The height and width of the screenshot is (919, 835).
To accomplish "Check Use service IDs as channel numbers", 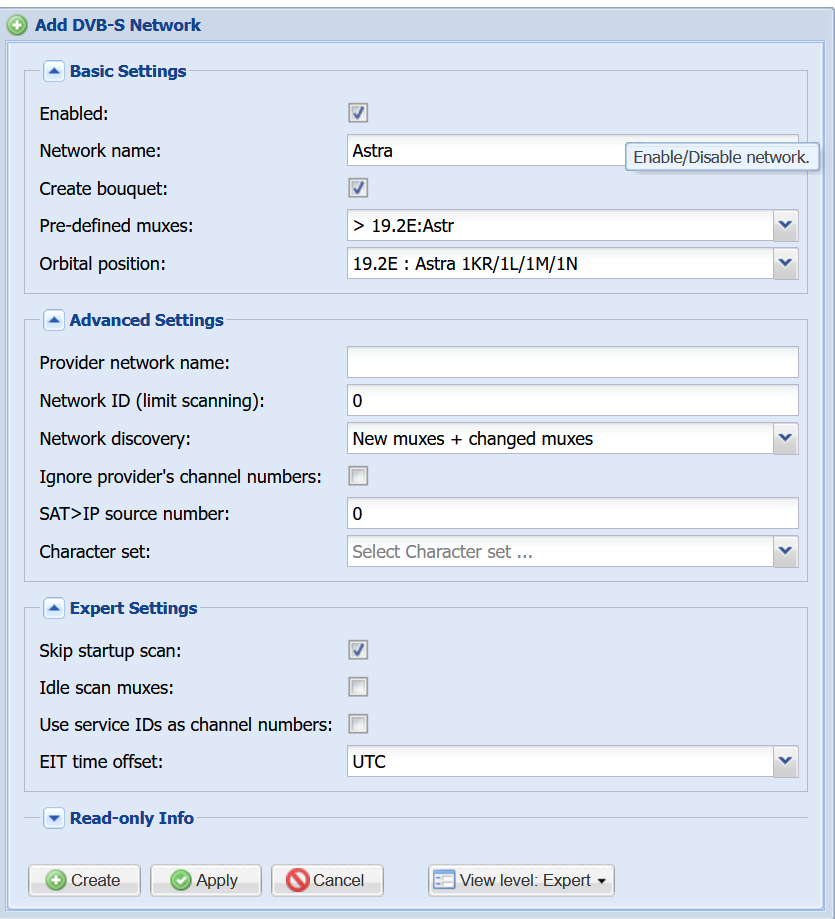I will point(358,724).
